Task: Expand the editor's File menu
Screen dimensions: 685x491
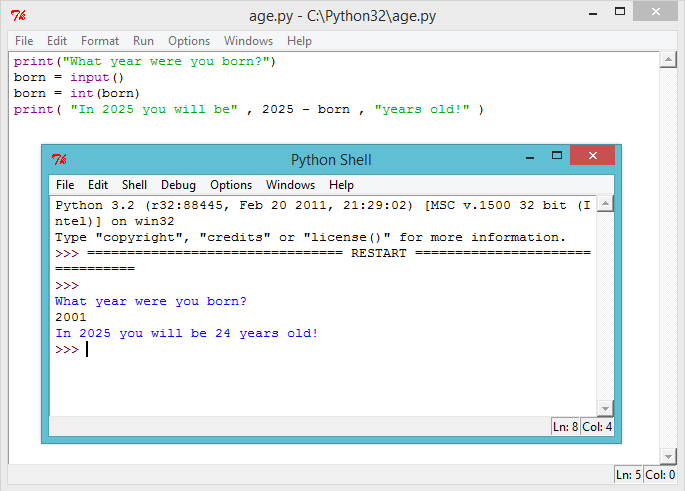Action: (24, 41)
